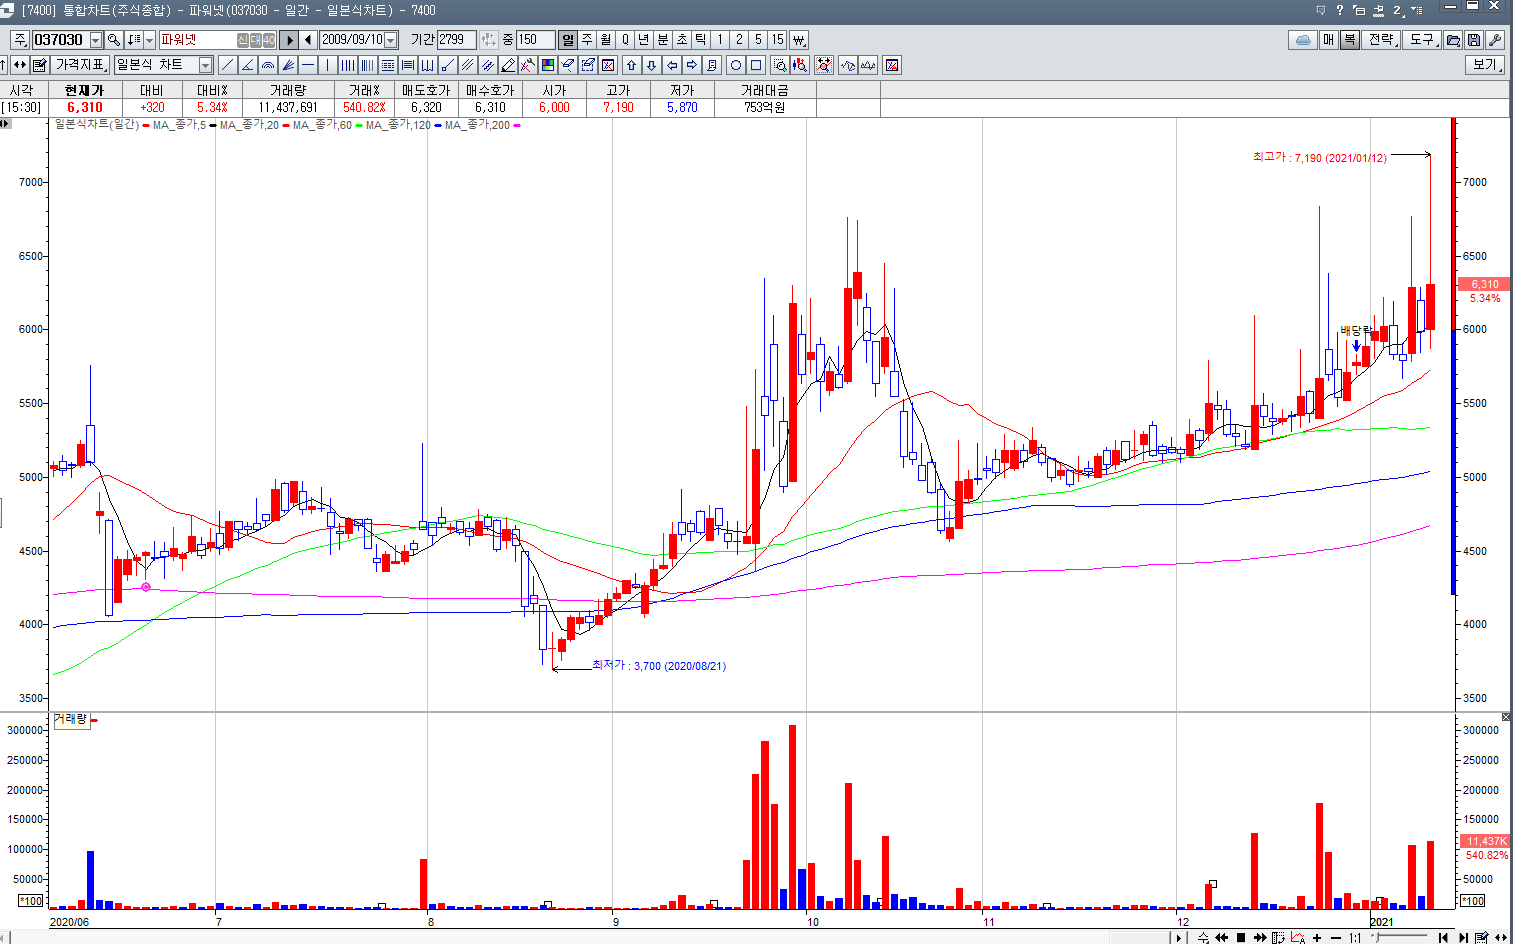This screenshot has width=1513, height=944.
Task: Open the chart file folder icon
Action: [x=1454, y=40]
